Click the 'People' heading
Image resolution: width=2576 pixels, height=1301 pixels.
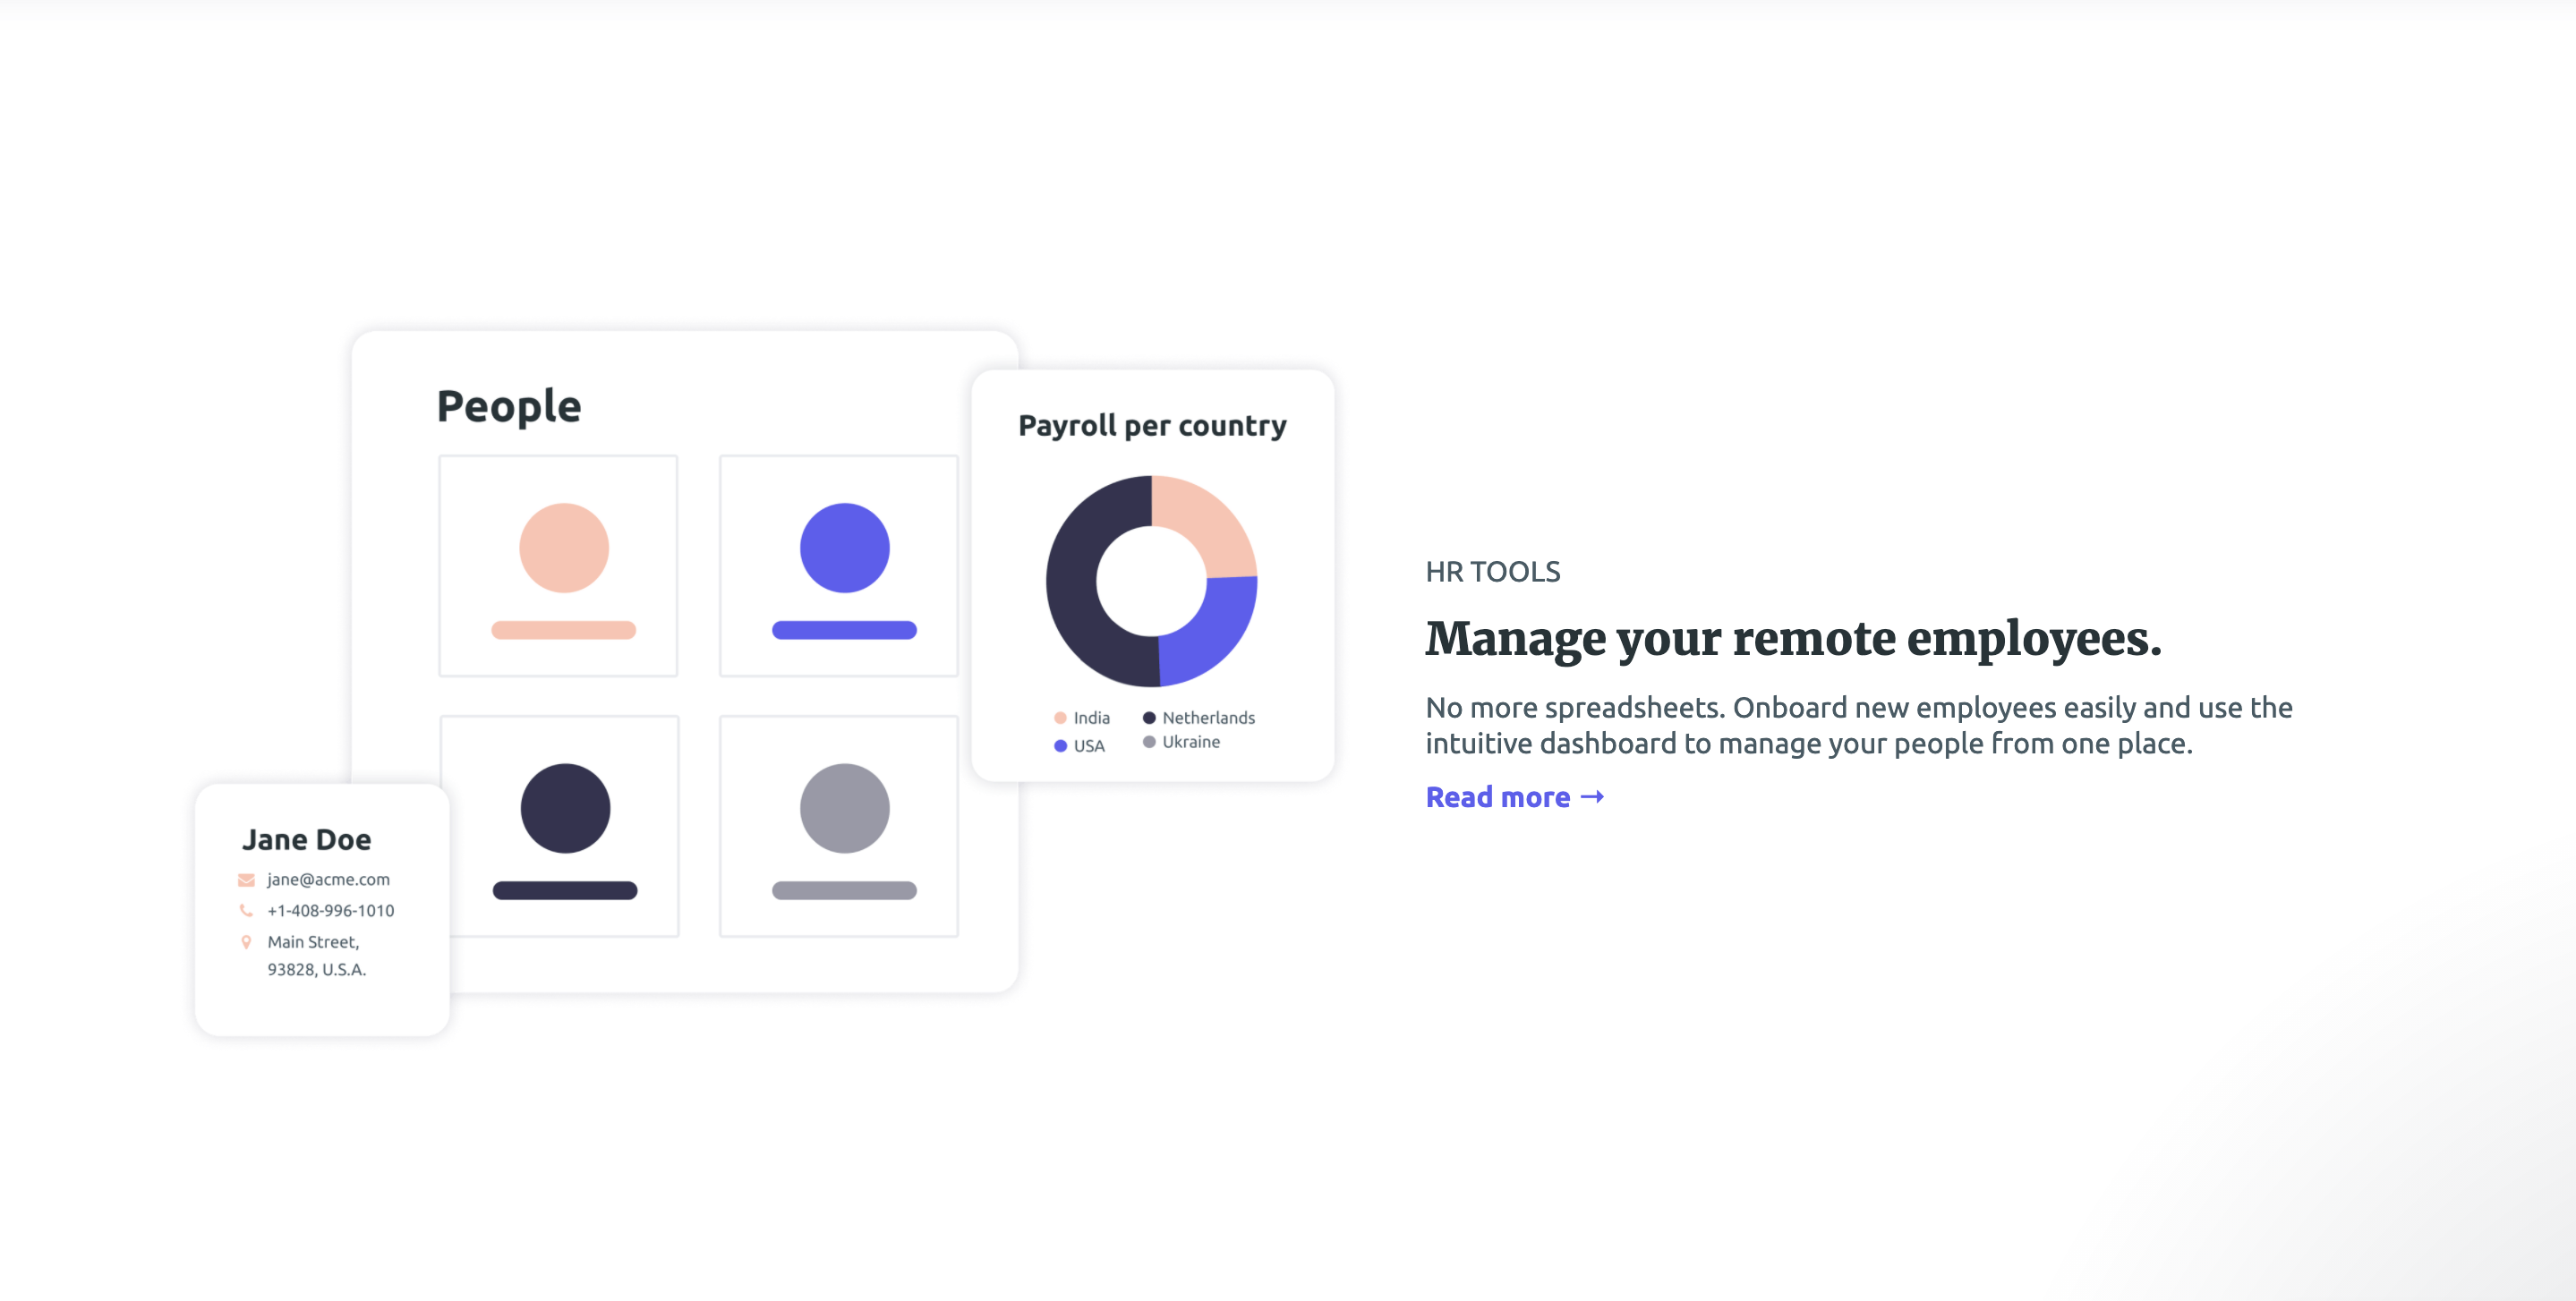[x=509, y=407]
